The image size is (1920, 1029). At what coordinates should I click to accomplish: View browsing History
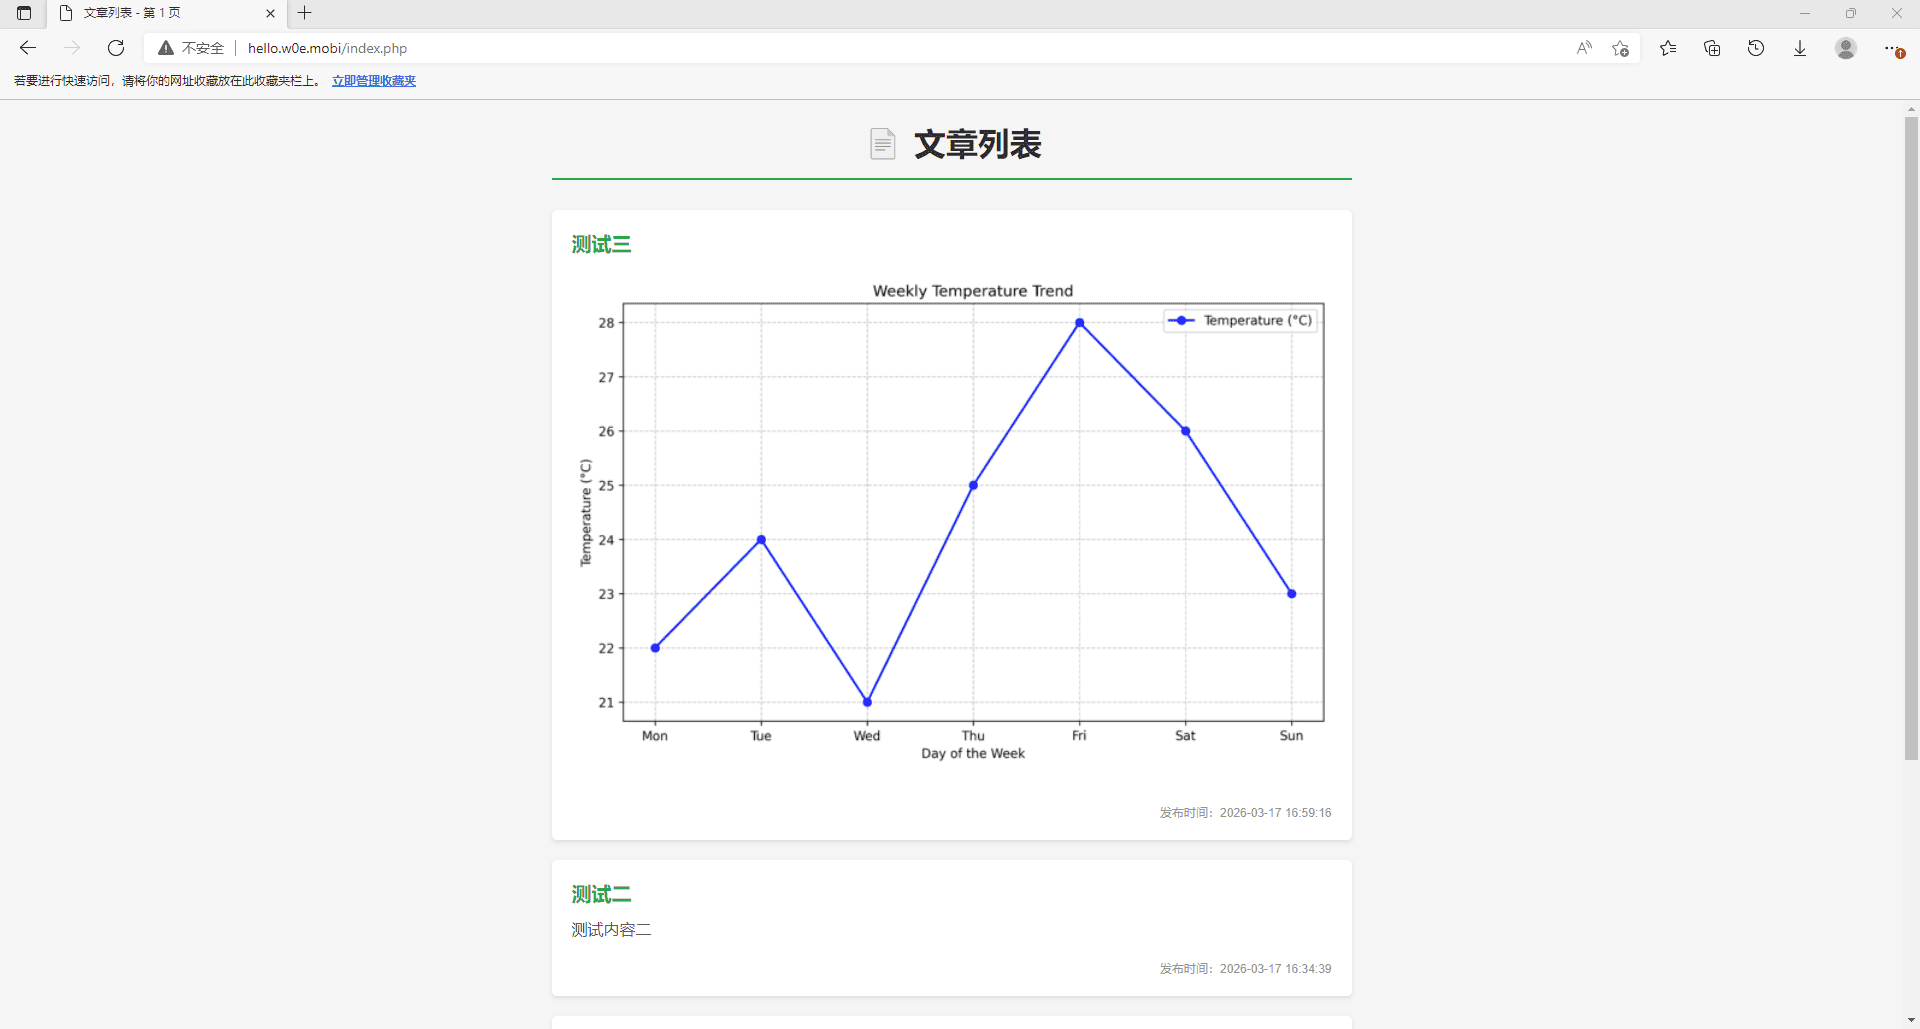pos(1757,47)
